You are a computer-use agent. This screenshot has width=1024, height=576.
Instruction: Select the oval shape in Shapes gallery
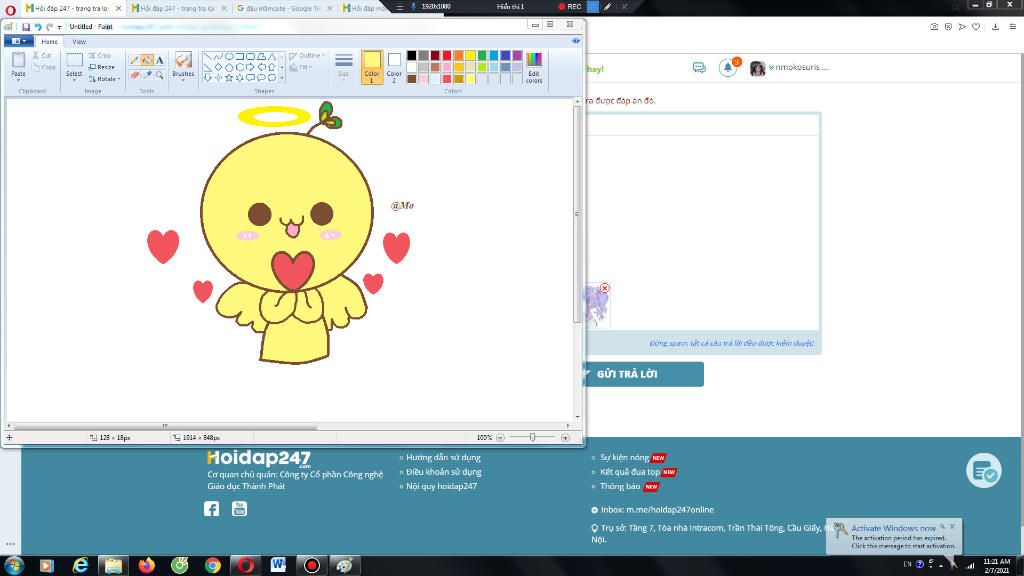(229, 57)
